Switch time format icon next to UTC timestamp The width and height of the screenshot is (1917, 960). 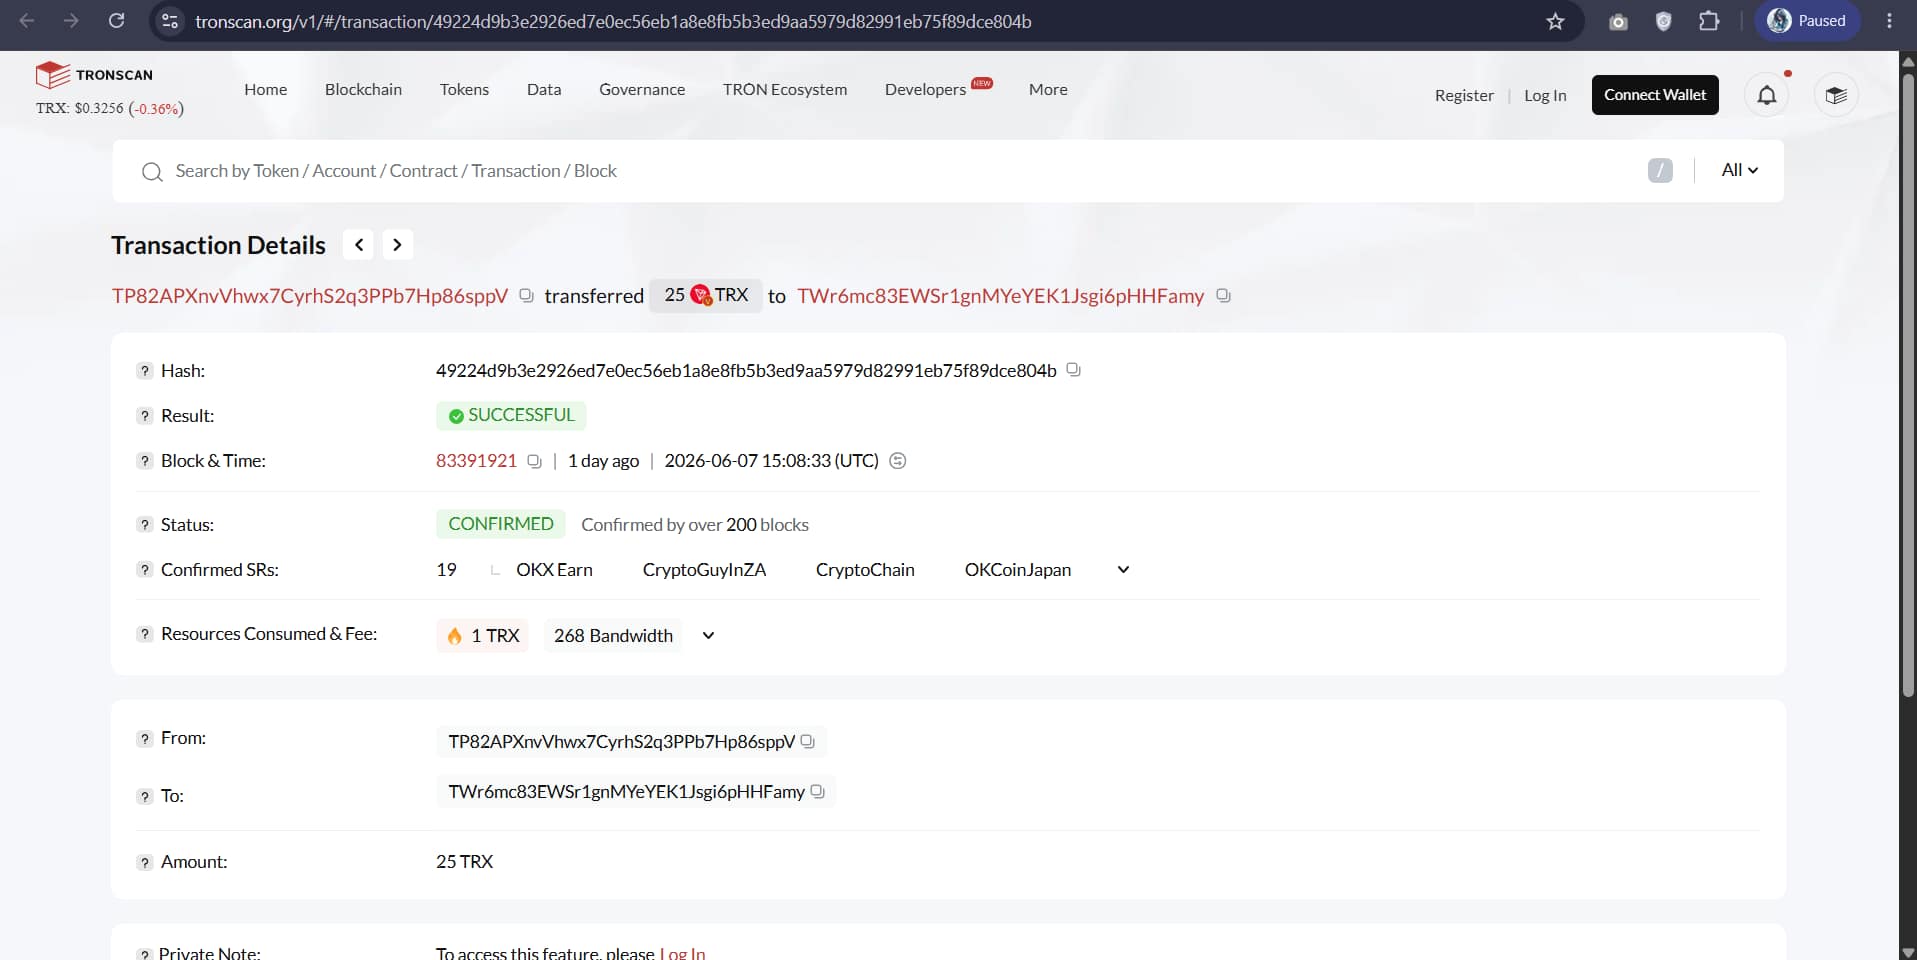click(898, 461)
